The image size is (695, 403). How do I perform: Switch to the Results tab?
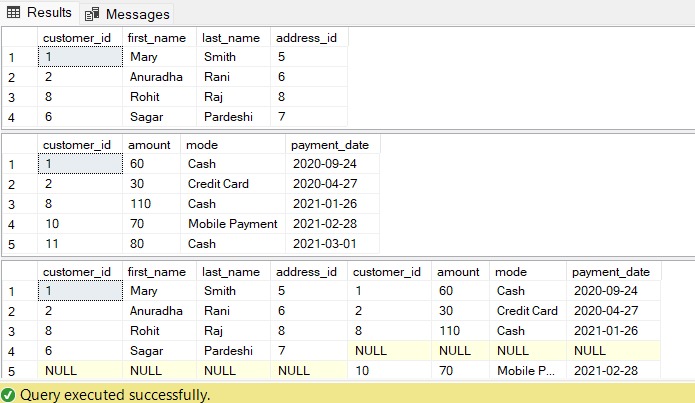pos(39,12)
